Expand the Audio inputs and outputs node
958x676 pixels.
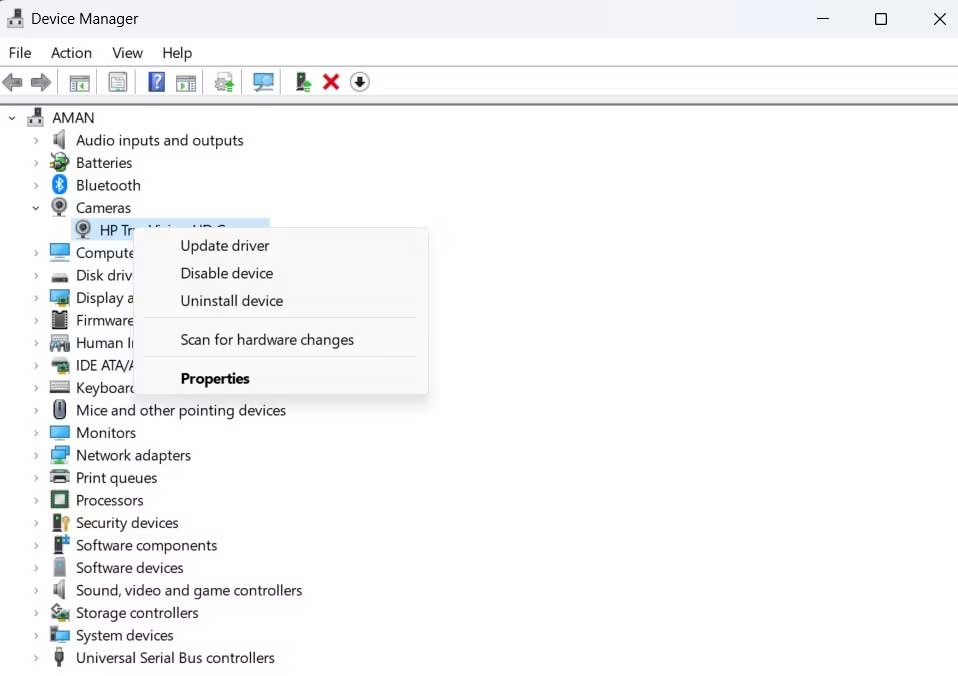click(x=36, y=141)
